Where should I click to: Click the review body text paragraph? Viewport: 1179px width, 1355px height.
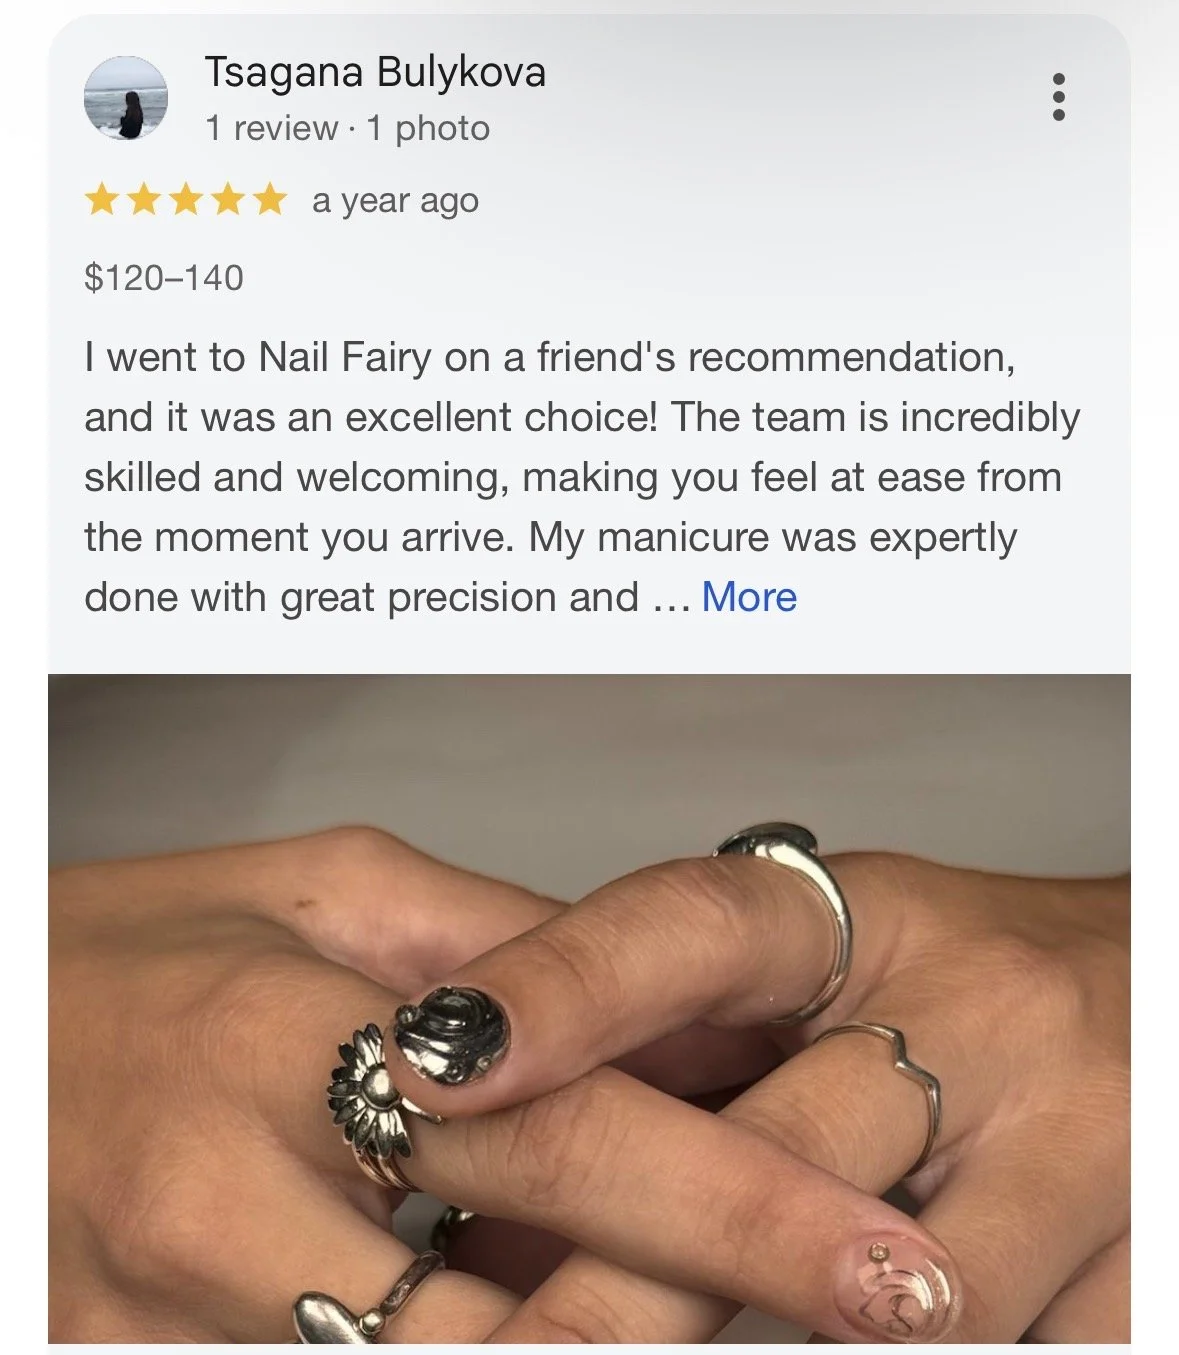click(582, 477)
